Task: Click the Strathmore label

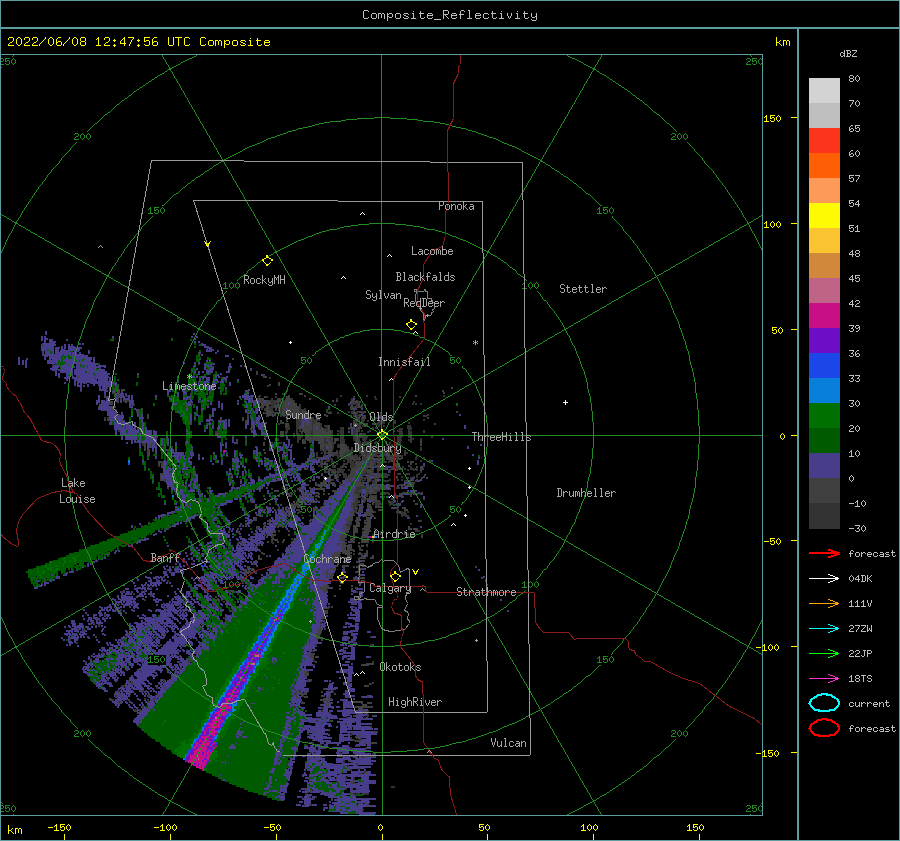Action: tap(486, 592)
